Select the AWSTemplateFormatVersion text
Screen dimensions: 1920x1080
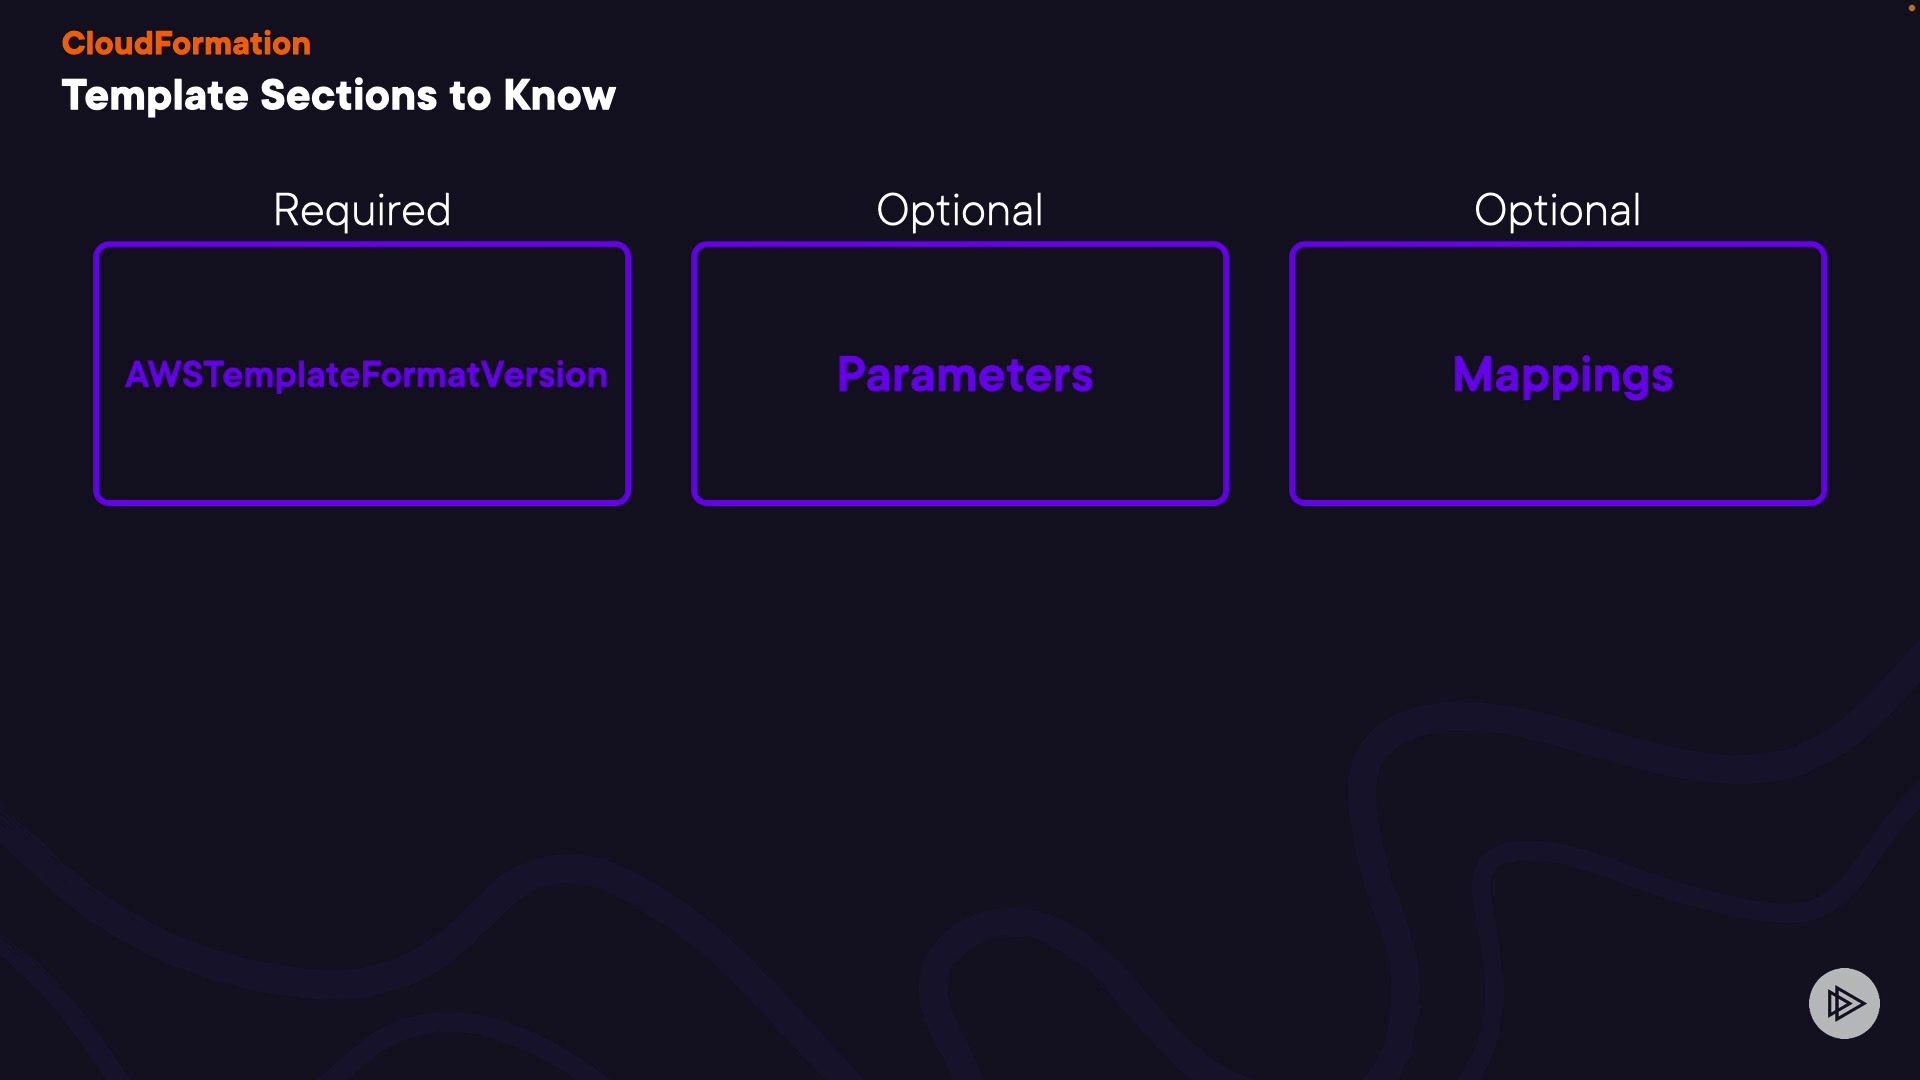pos(366,375)
